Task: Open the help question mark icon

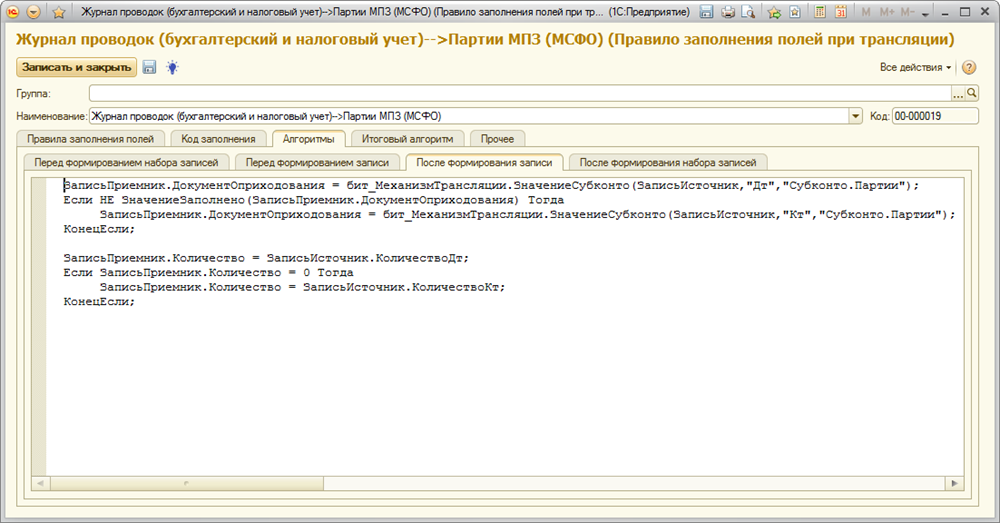Action: 968,67
